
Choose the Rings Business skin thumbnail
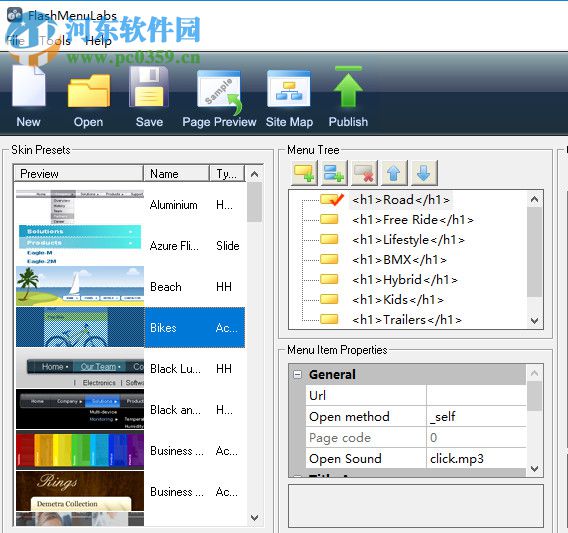[x=80, y=491]
